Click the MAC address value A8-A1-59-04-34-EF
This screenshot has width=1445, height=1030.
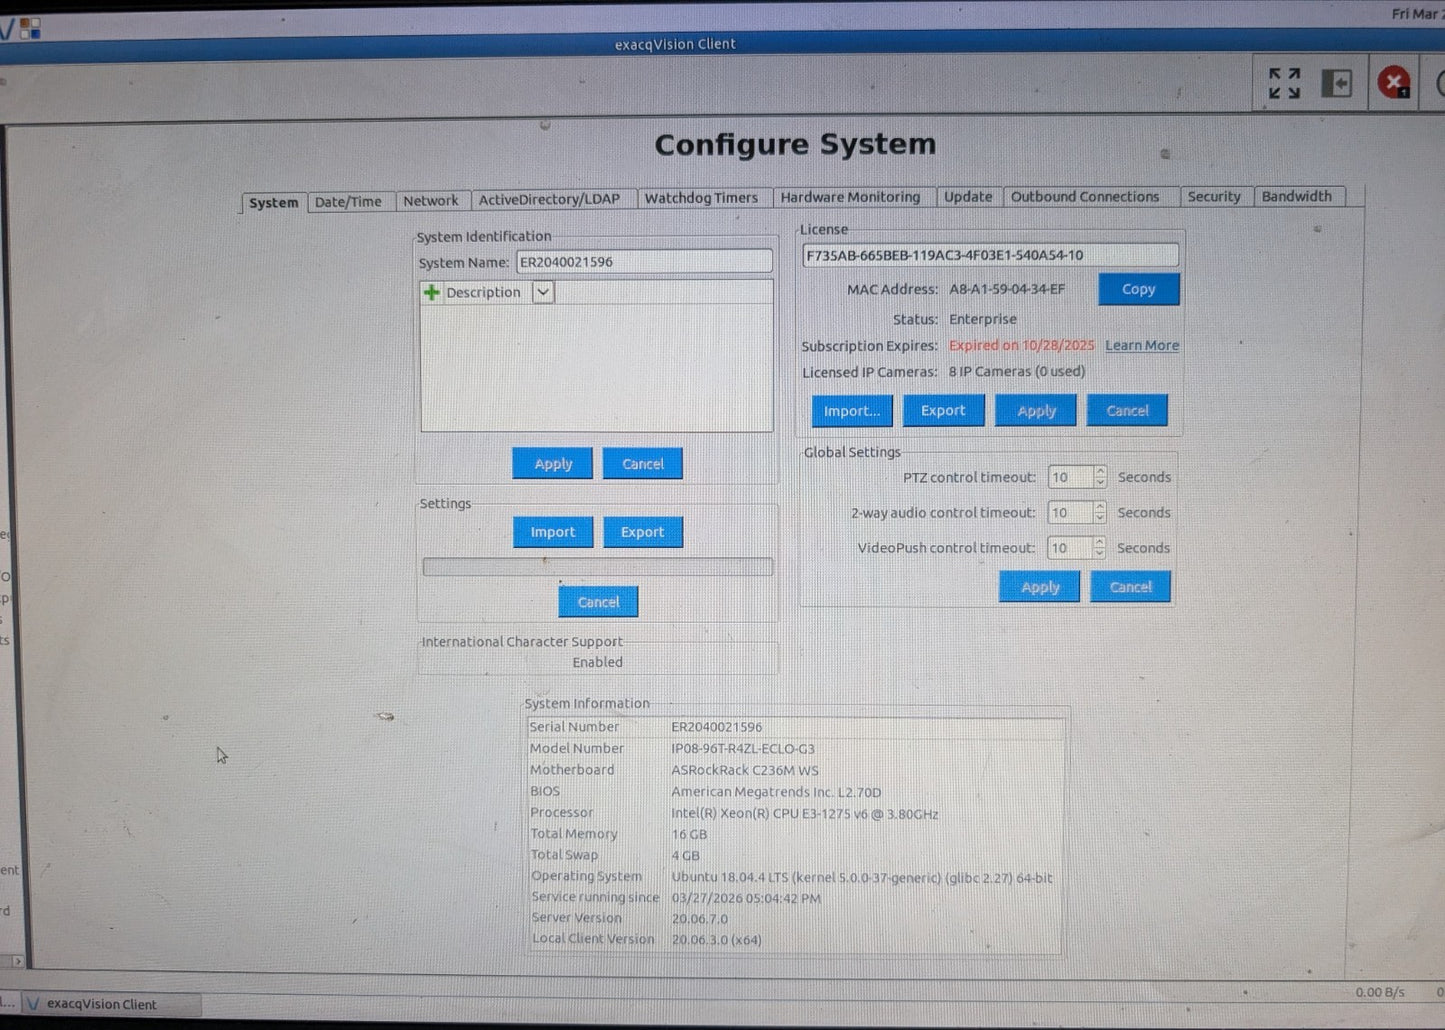(x=1007, y=289)
